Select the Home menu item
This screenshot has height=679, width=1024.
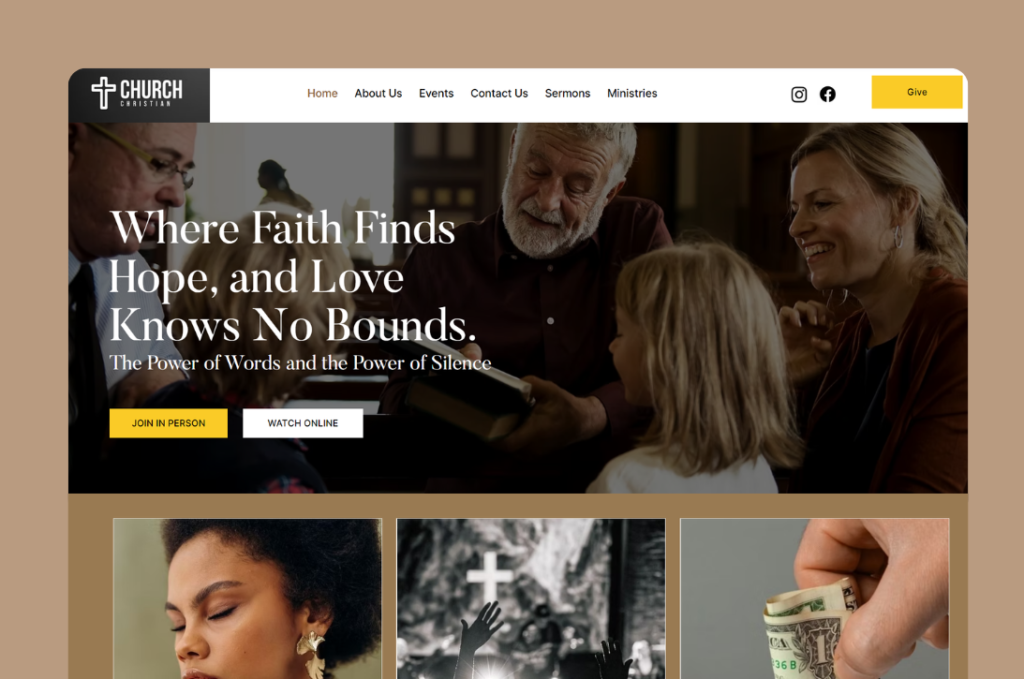[322, 93]
